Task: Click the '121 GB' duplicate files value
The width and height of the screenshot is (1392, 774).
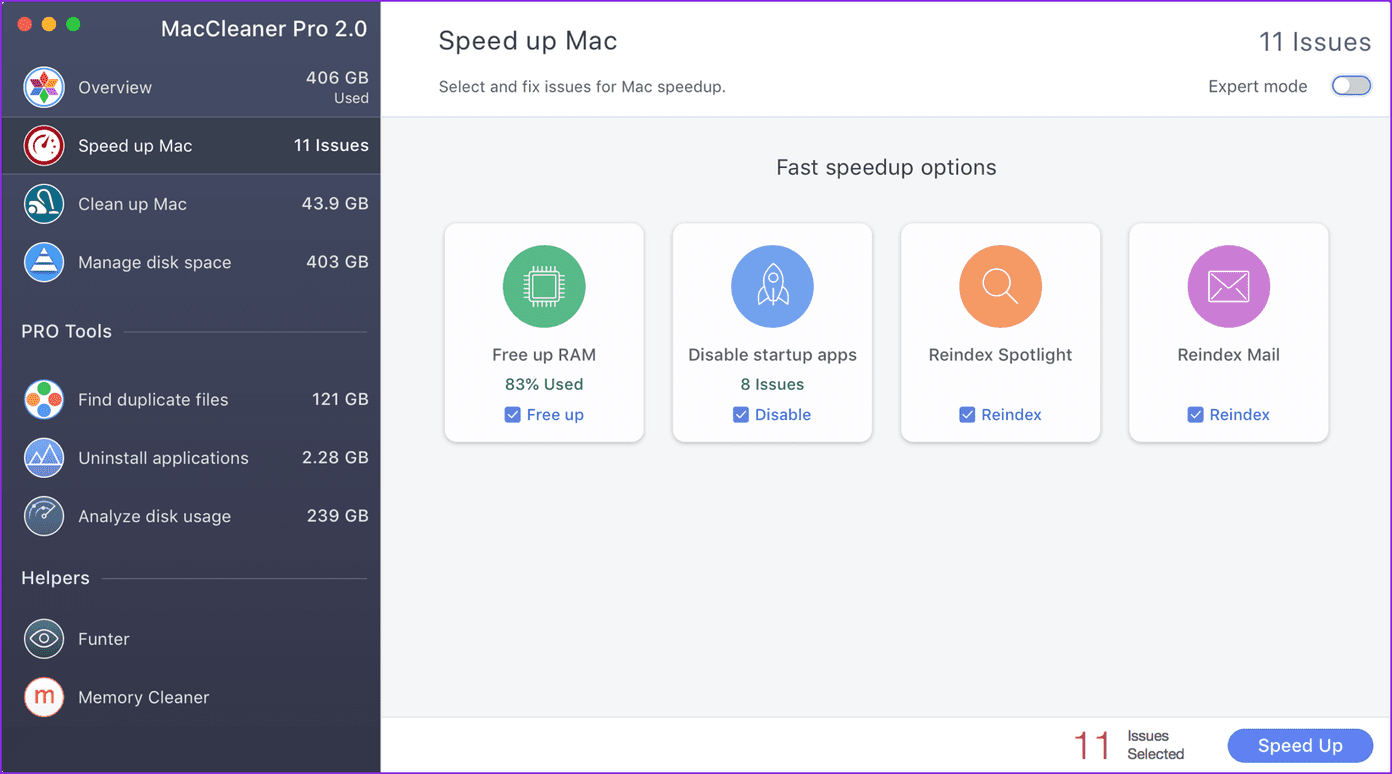Action: [x=340, y=400]
